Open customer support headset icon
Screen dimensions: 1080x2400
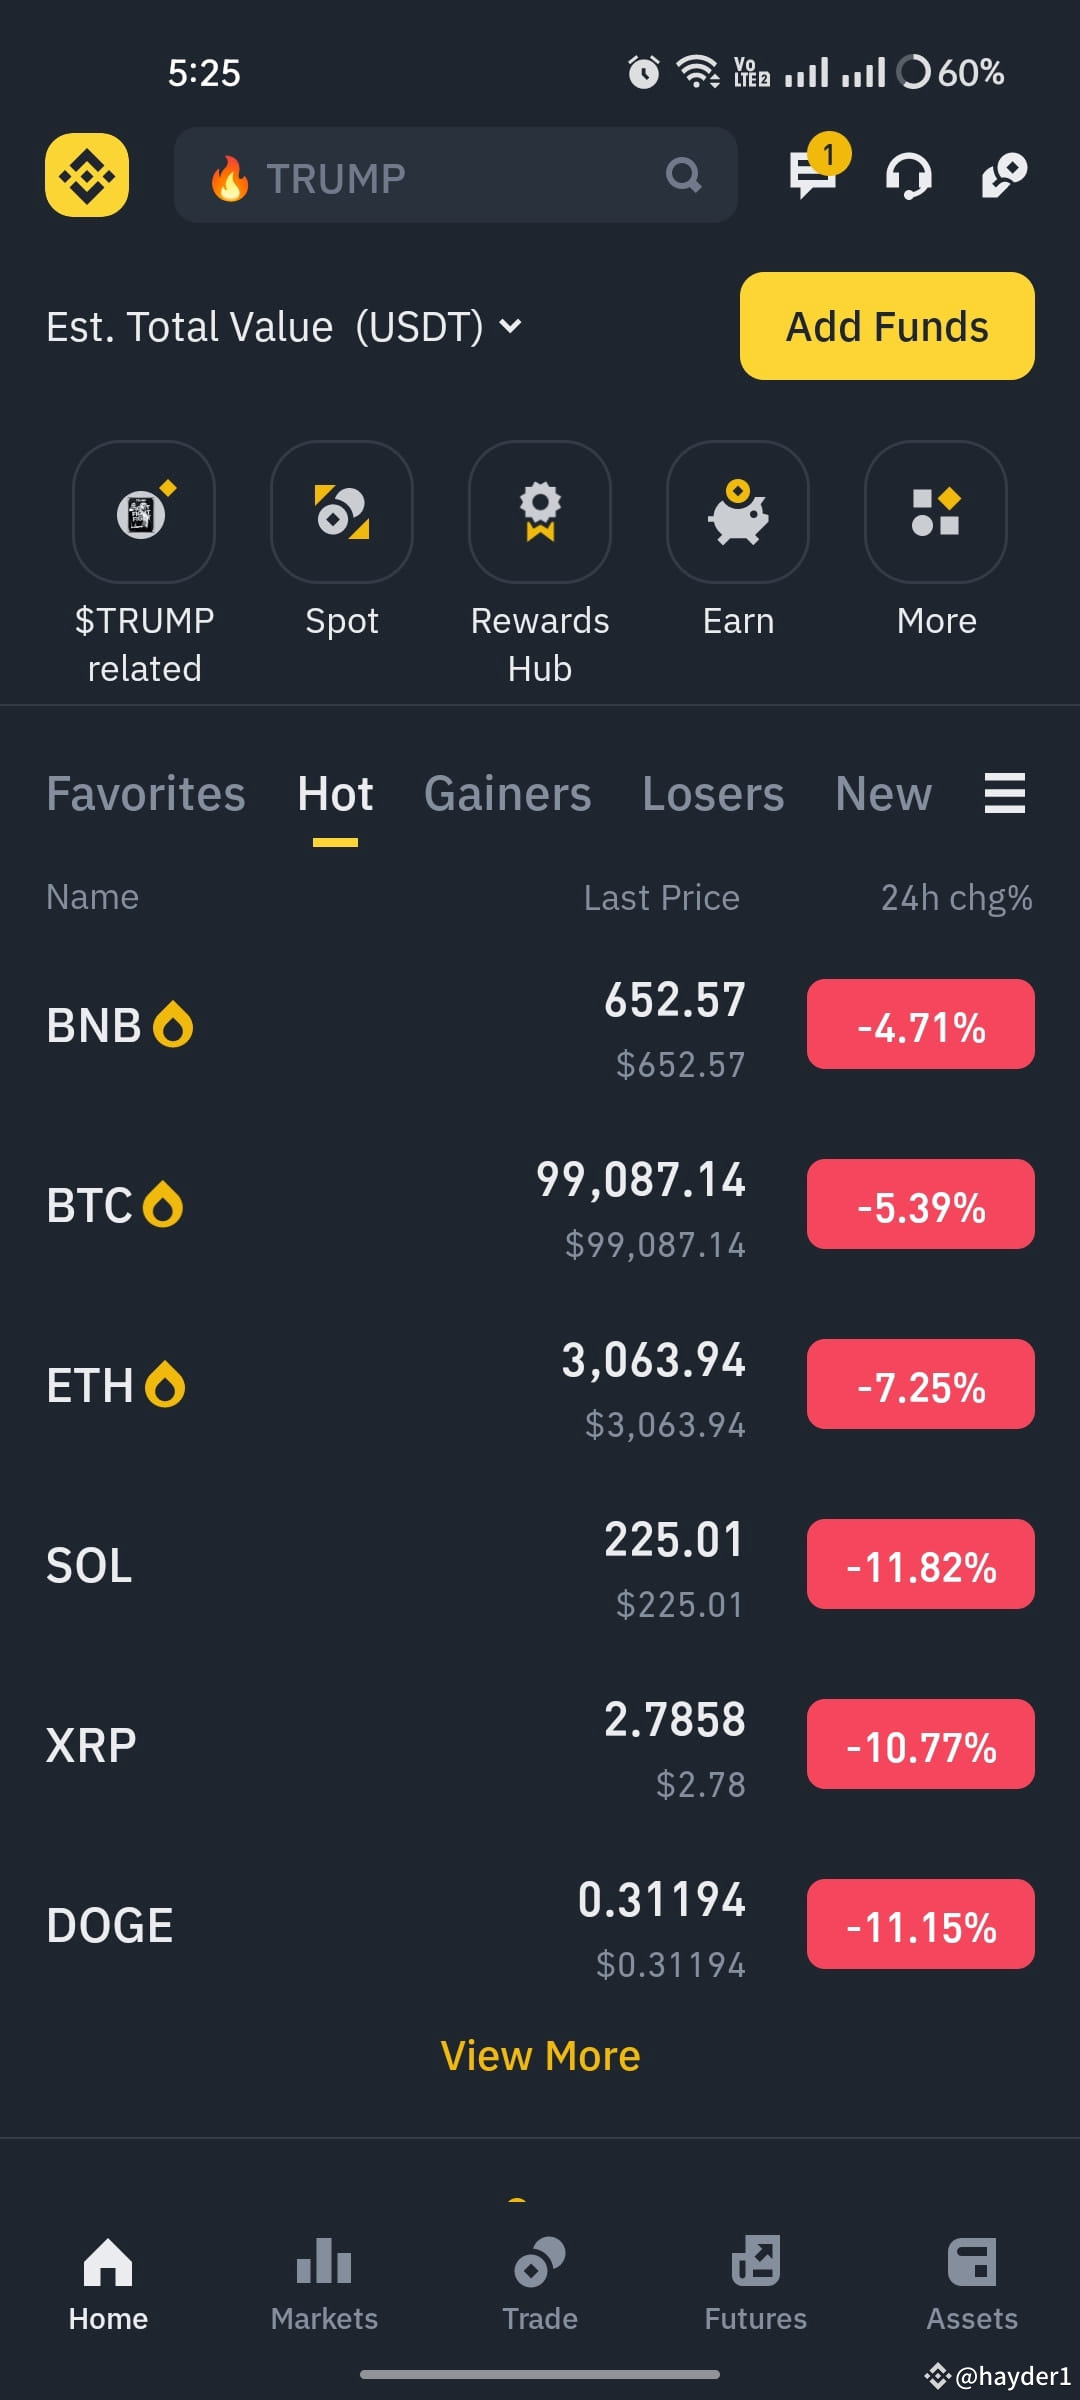click(908, 176)
